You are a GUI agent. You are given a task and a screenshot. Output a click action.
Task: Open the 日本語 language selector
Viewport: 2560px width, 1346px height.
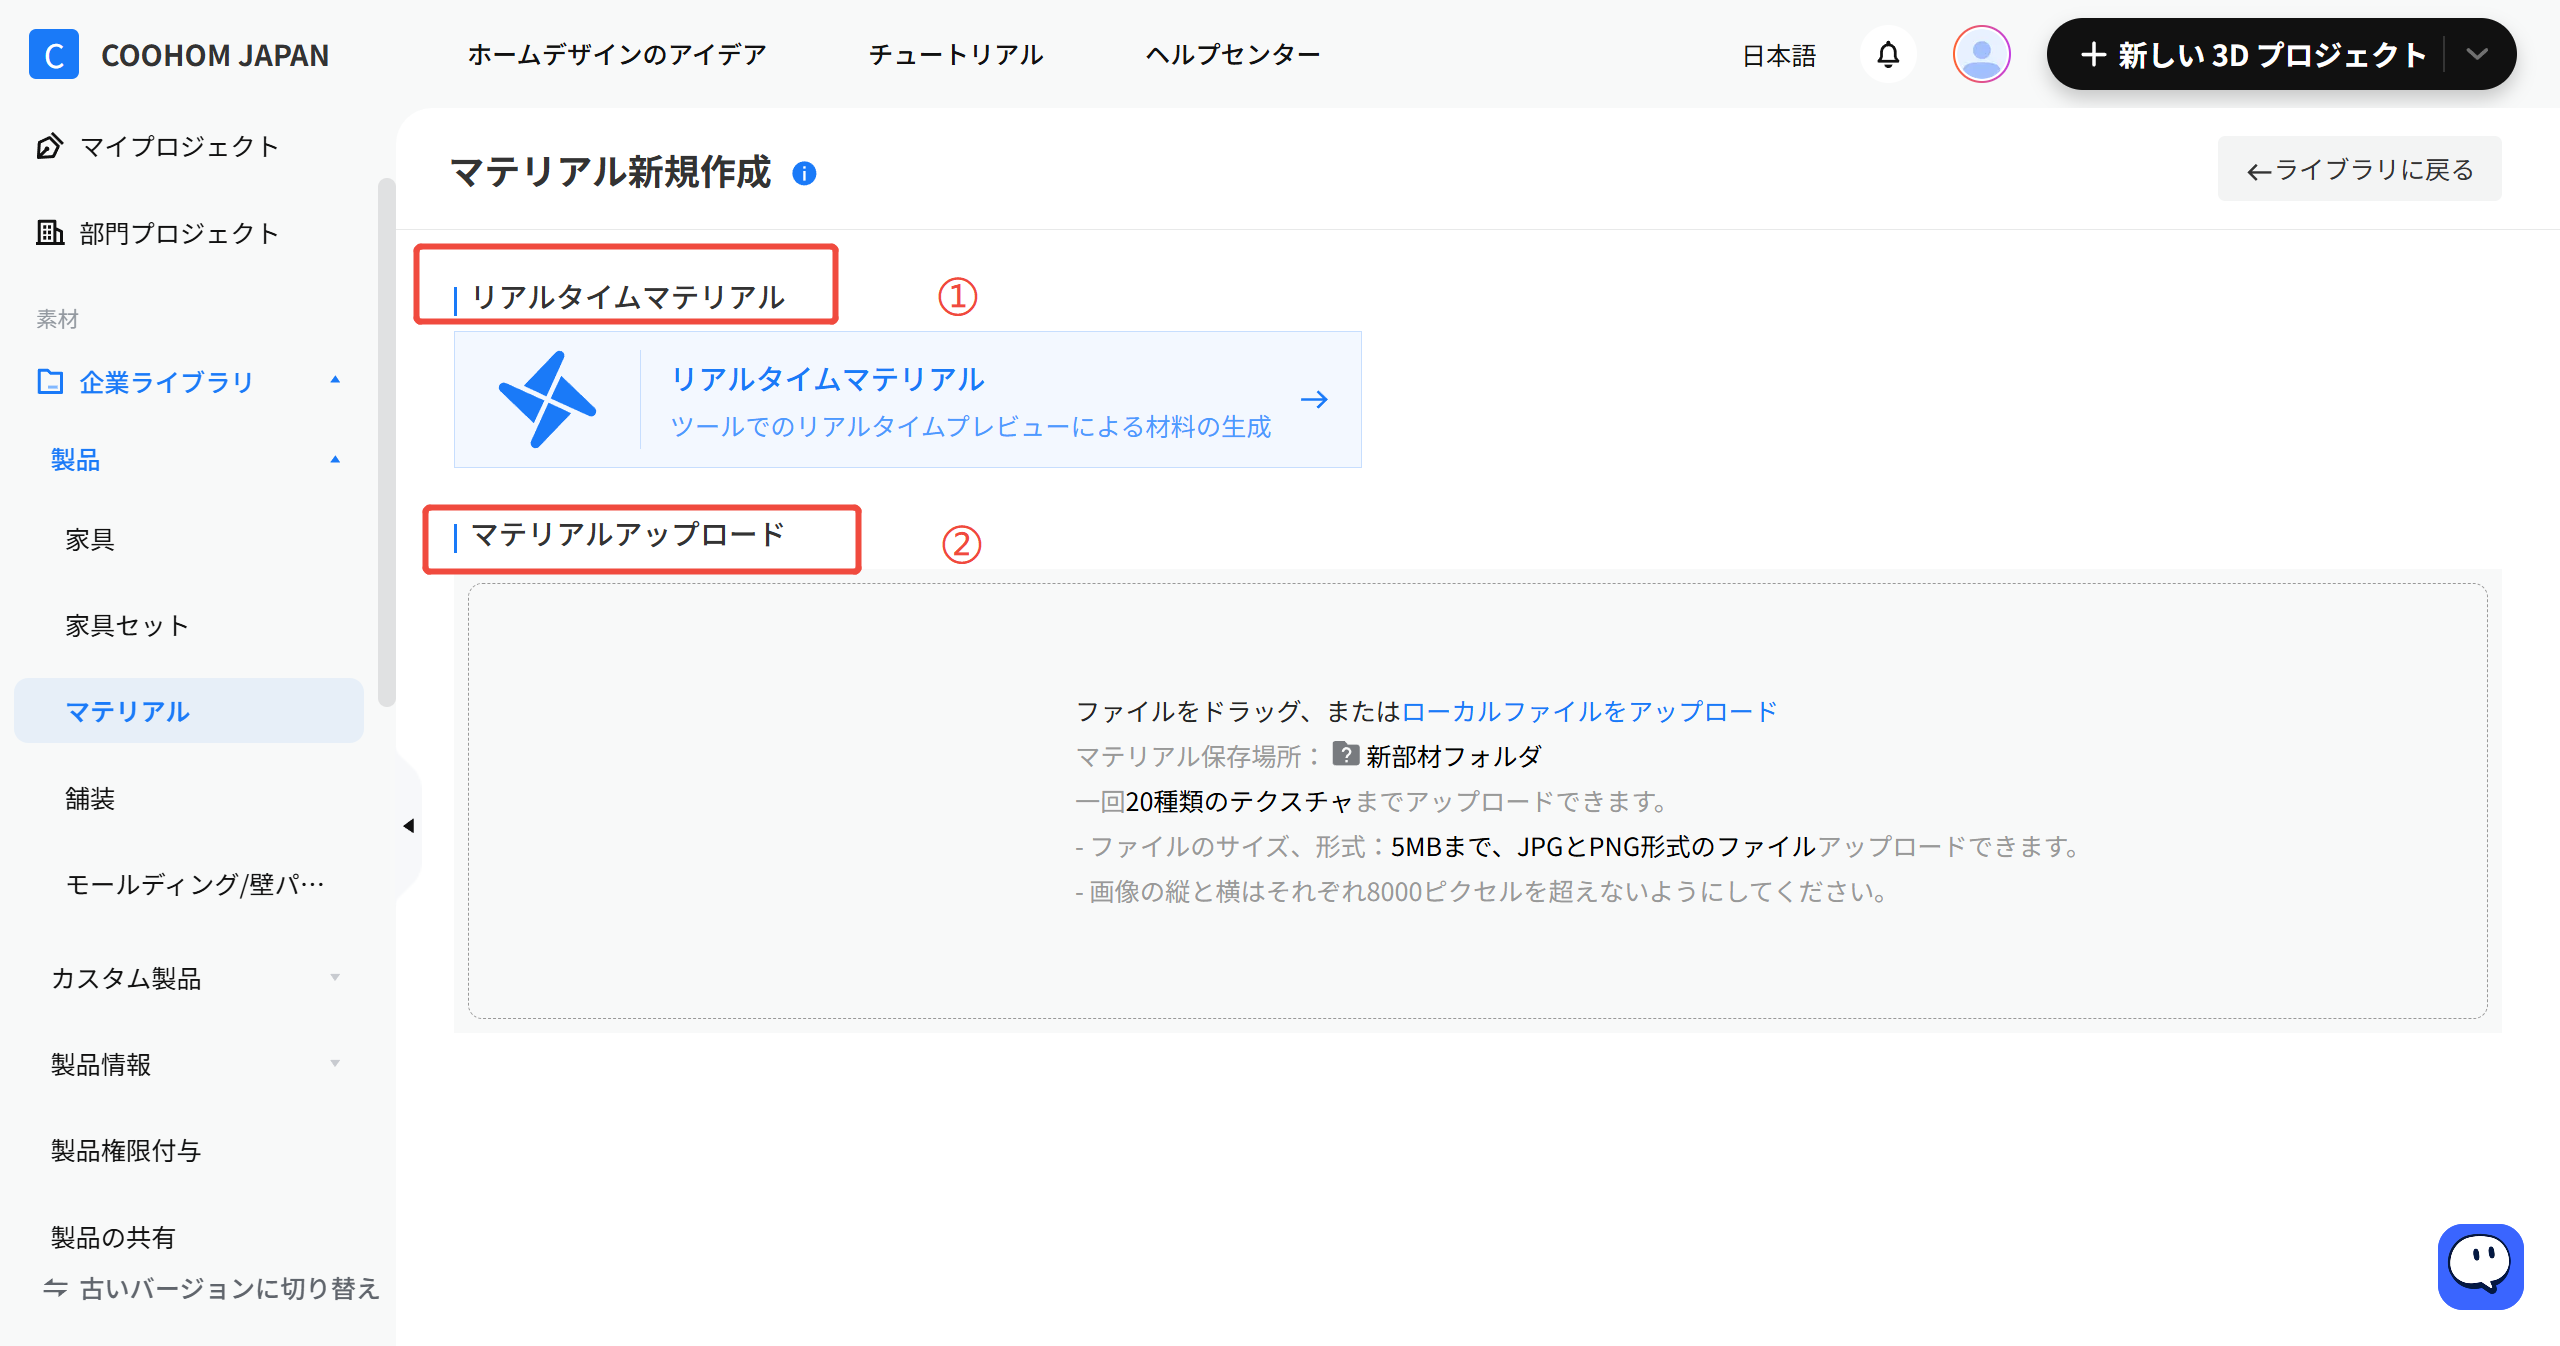1779,56
